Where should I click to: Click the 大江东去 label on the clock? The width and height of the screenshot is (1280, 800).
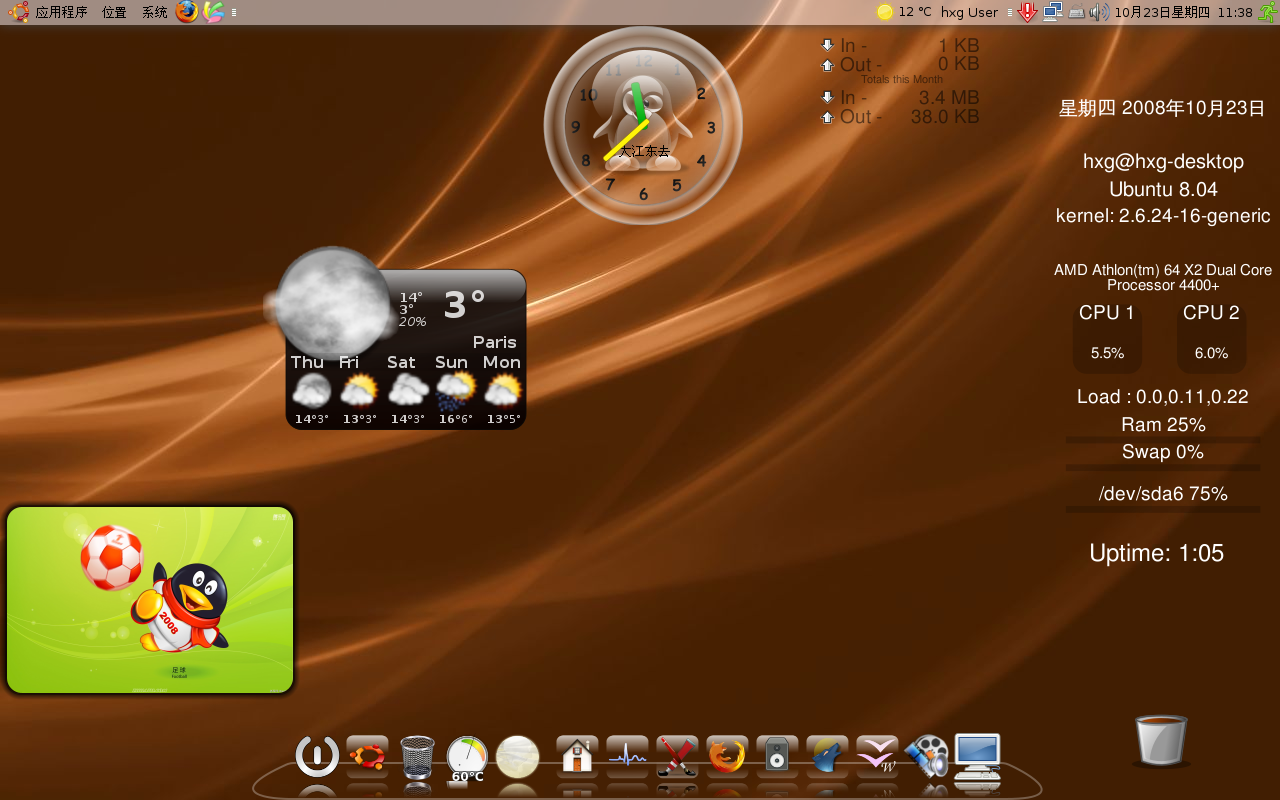pos(644,151)
